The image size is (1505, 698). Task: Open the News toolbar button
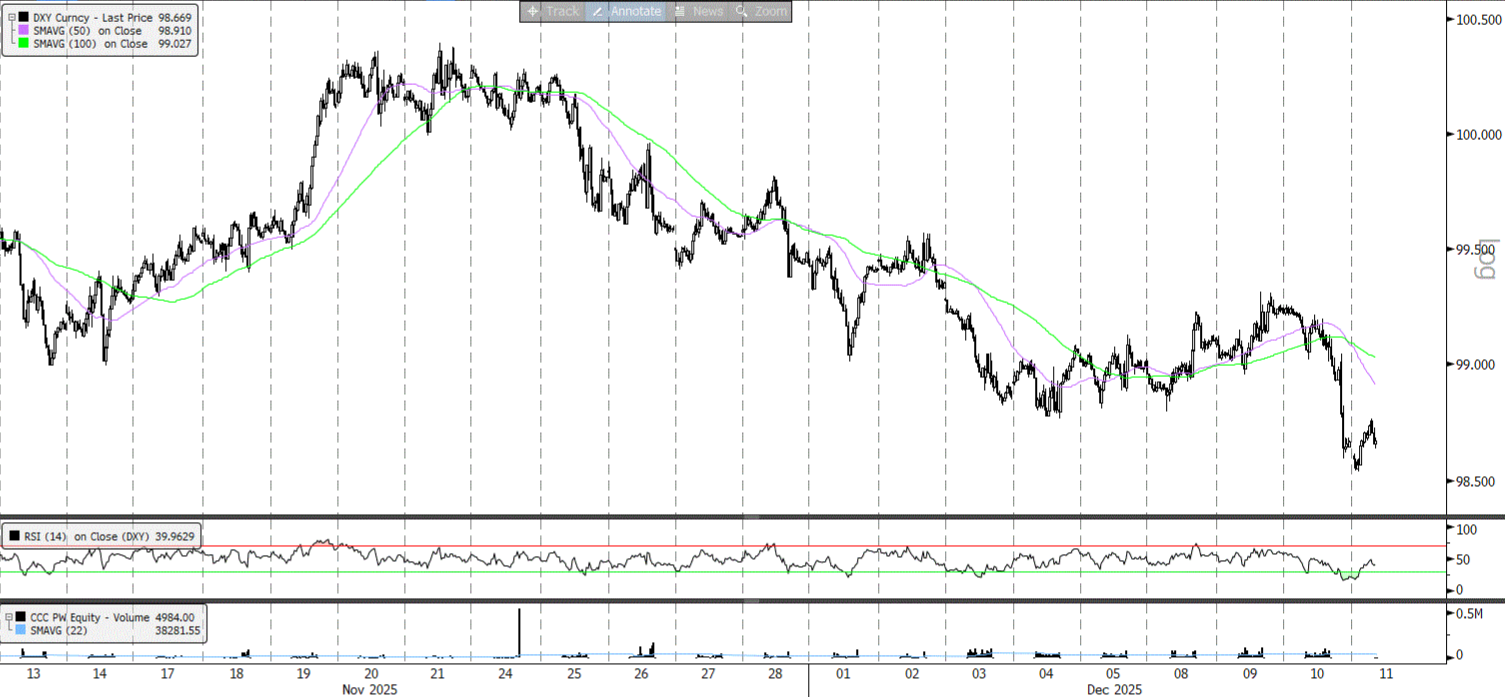(x=680, y=11)
